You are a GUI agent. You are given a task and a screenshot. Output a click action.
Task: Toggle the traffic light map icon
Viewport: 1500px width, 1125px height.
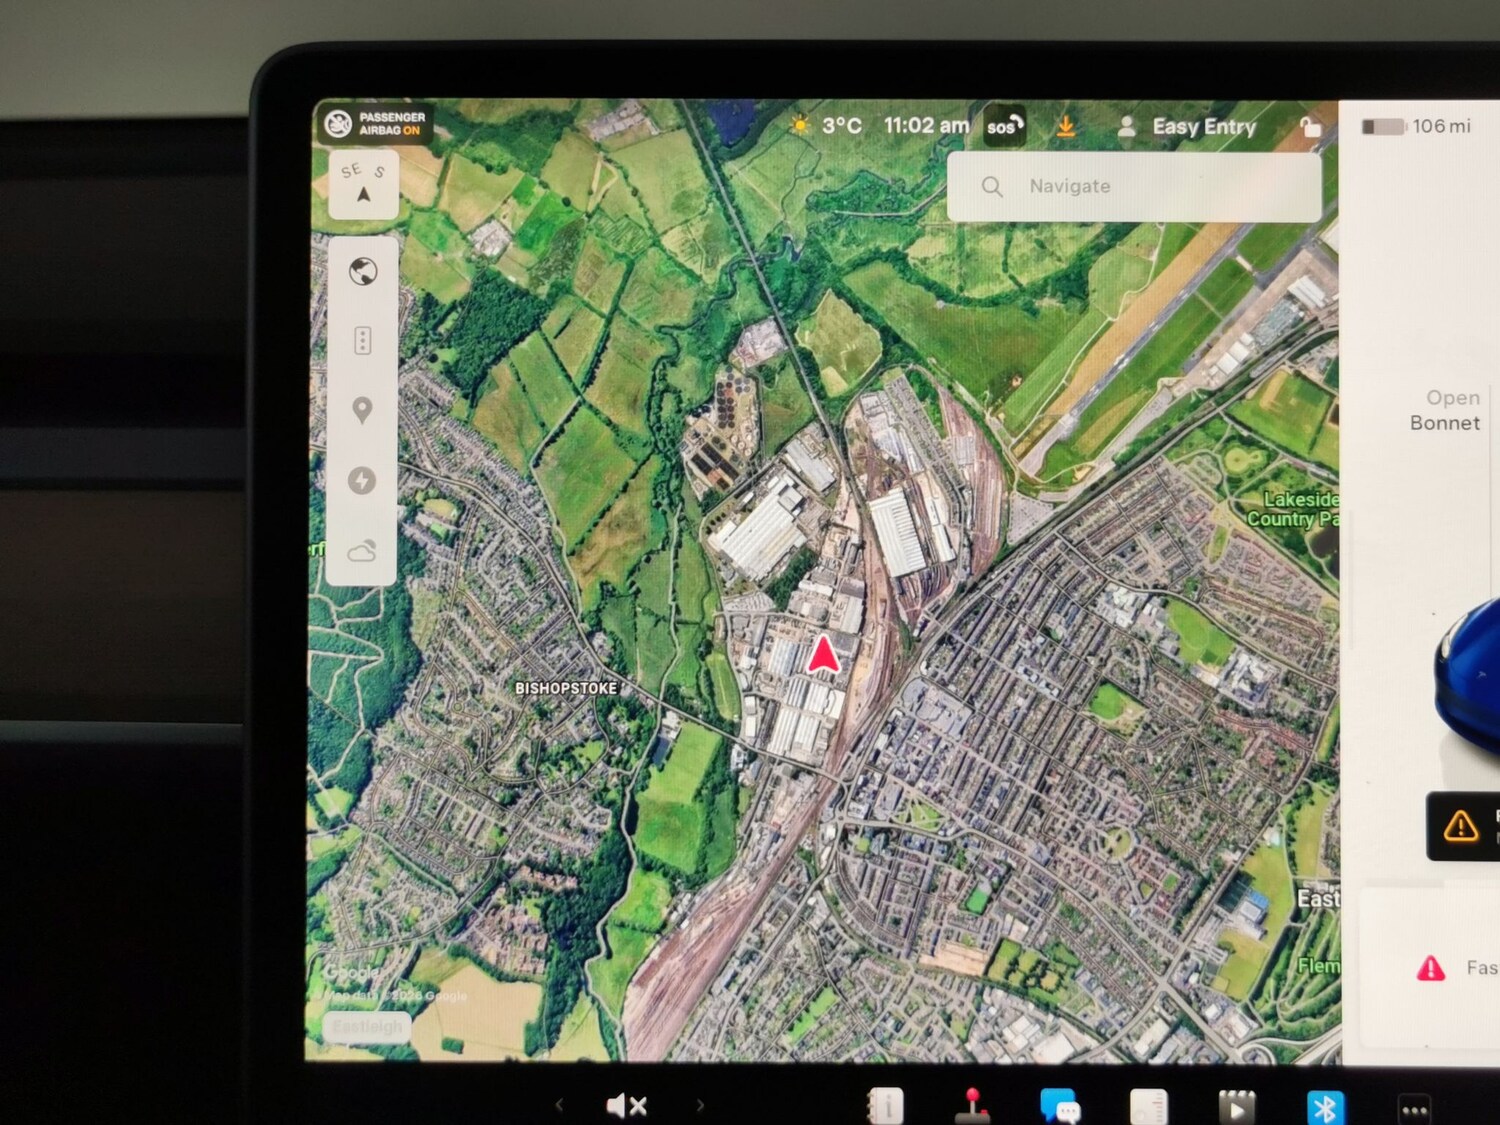point(363,341)
